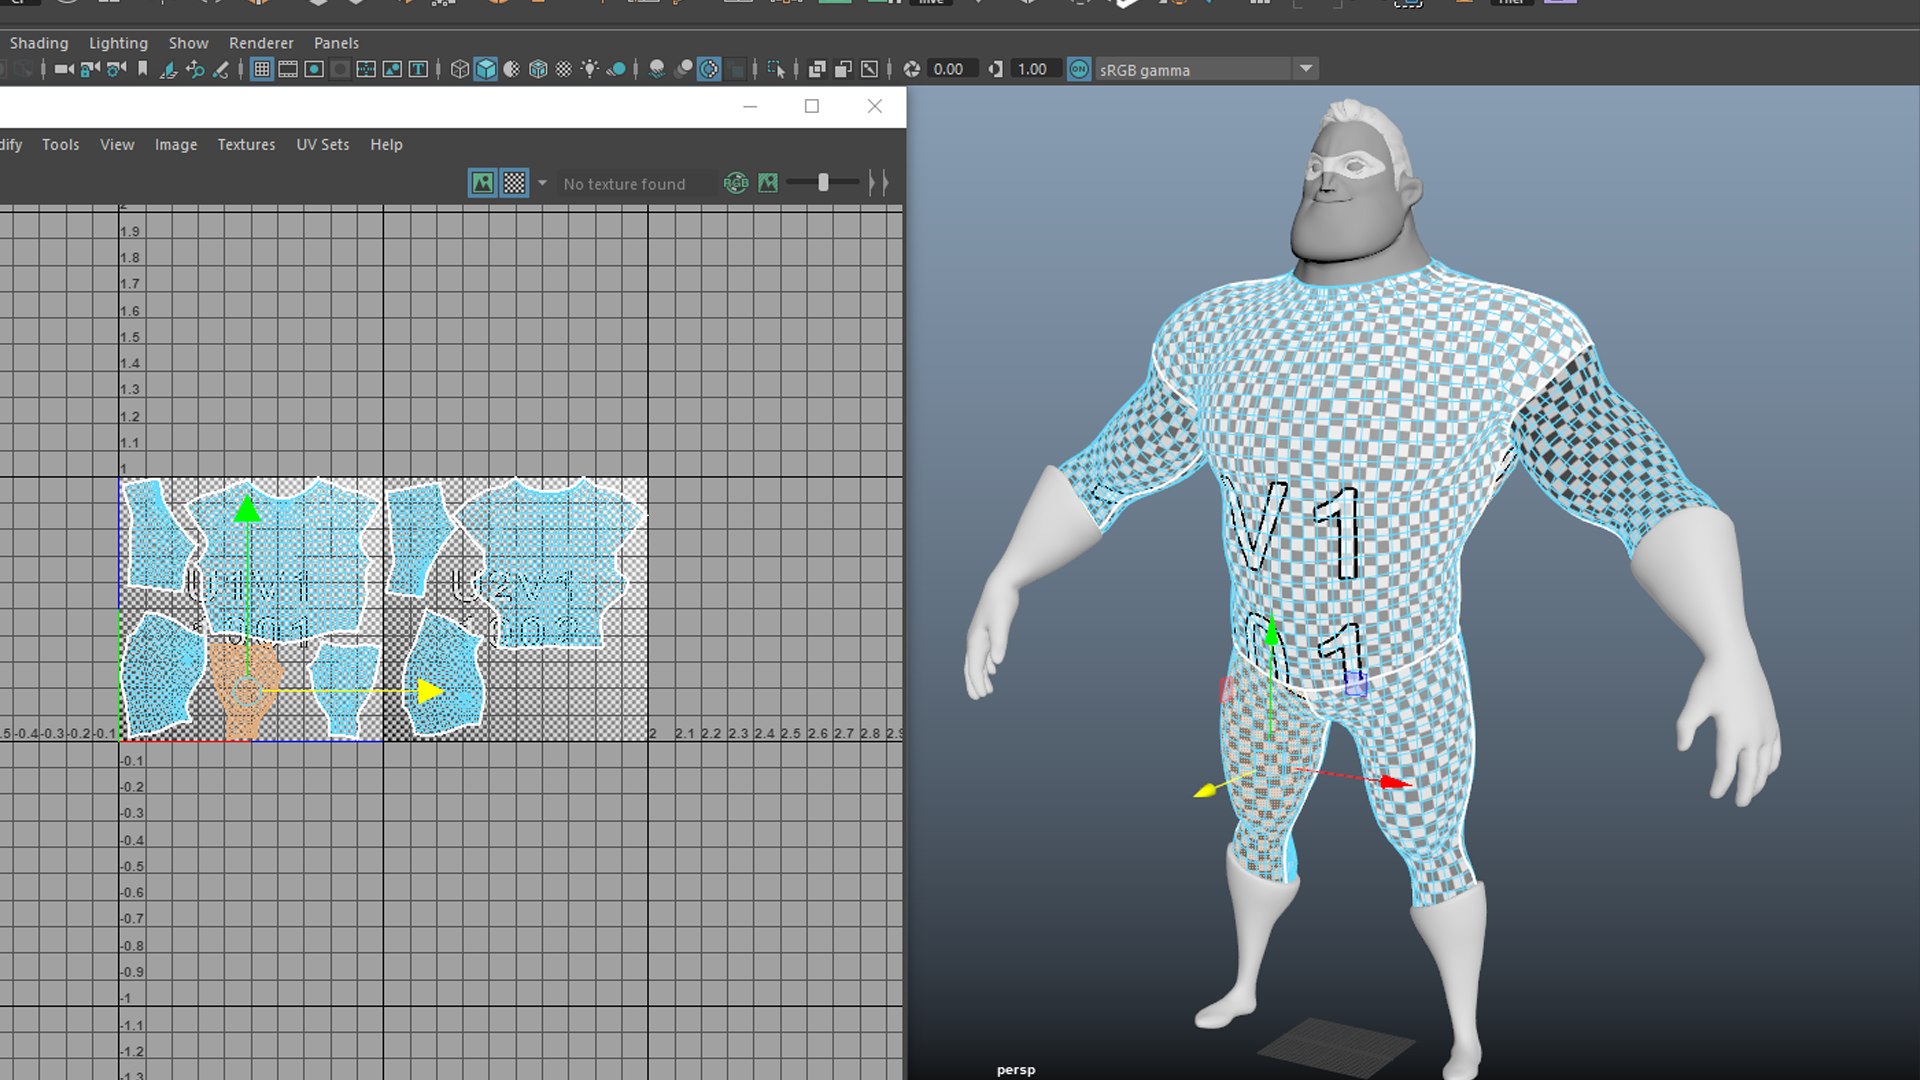
Task: Expand texture list dropdown arrow
Action: [x=542, y=183]
